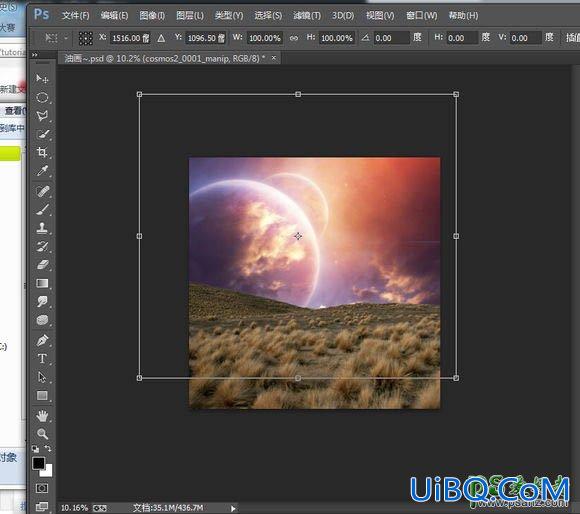The width and height of the screenshot is (580, 514).
Task: Select the Zoom tool
Action: pos(42,434)
